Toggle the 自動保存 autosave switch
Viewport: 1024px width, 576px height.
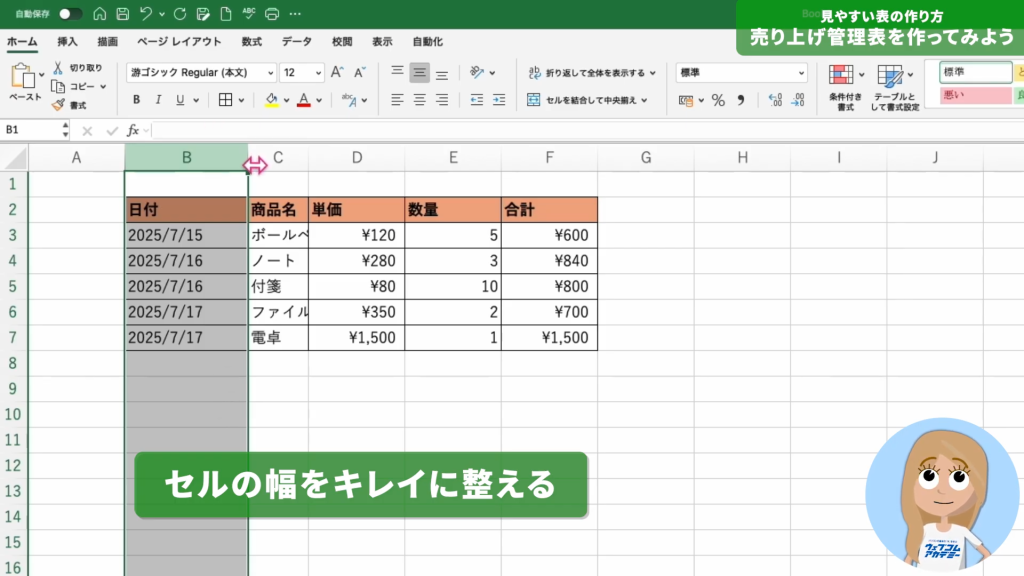click(70, 14)
